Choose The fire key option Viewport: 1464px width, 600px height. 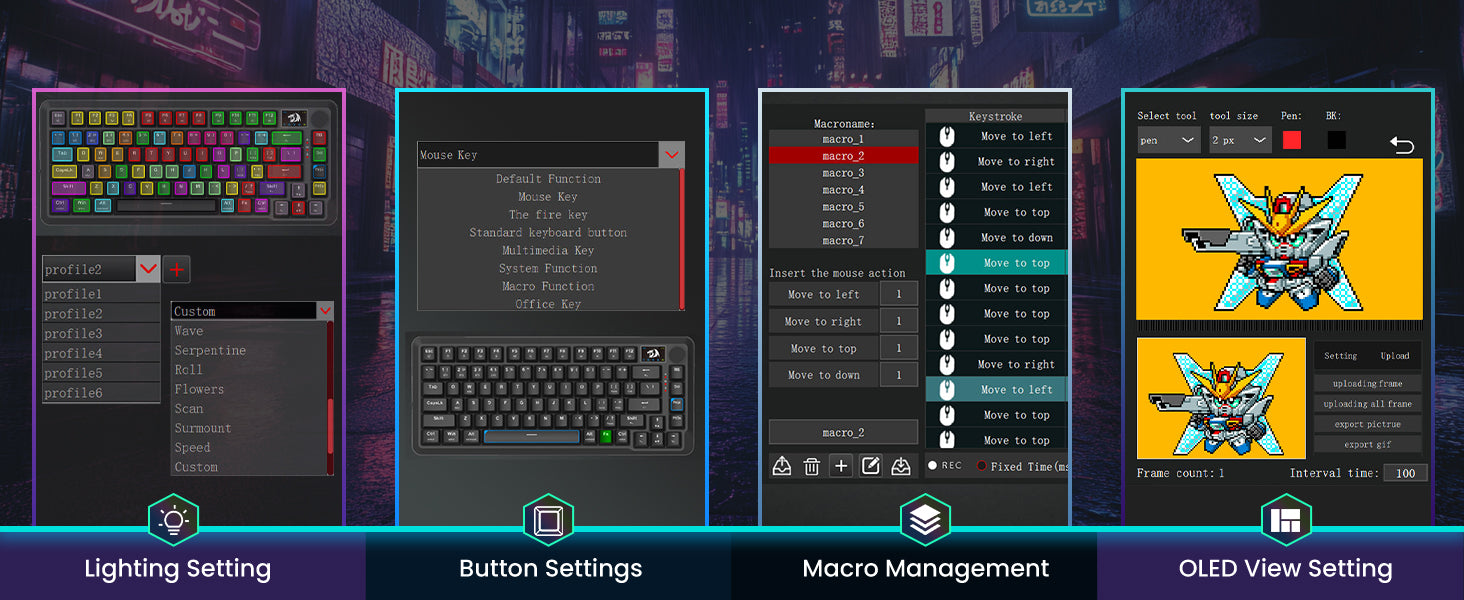[x=548, y=215]
